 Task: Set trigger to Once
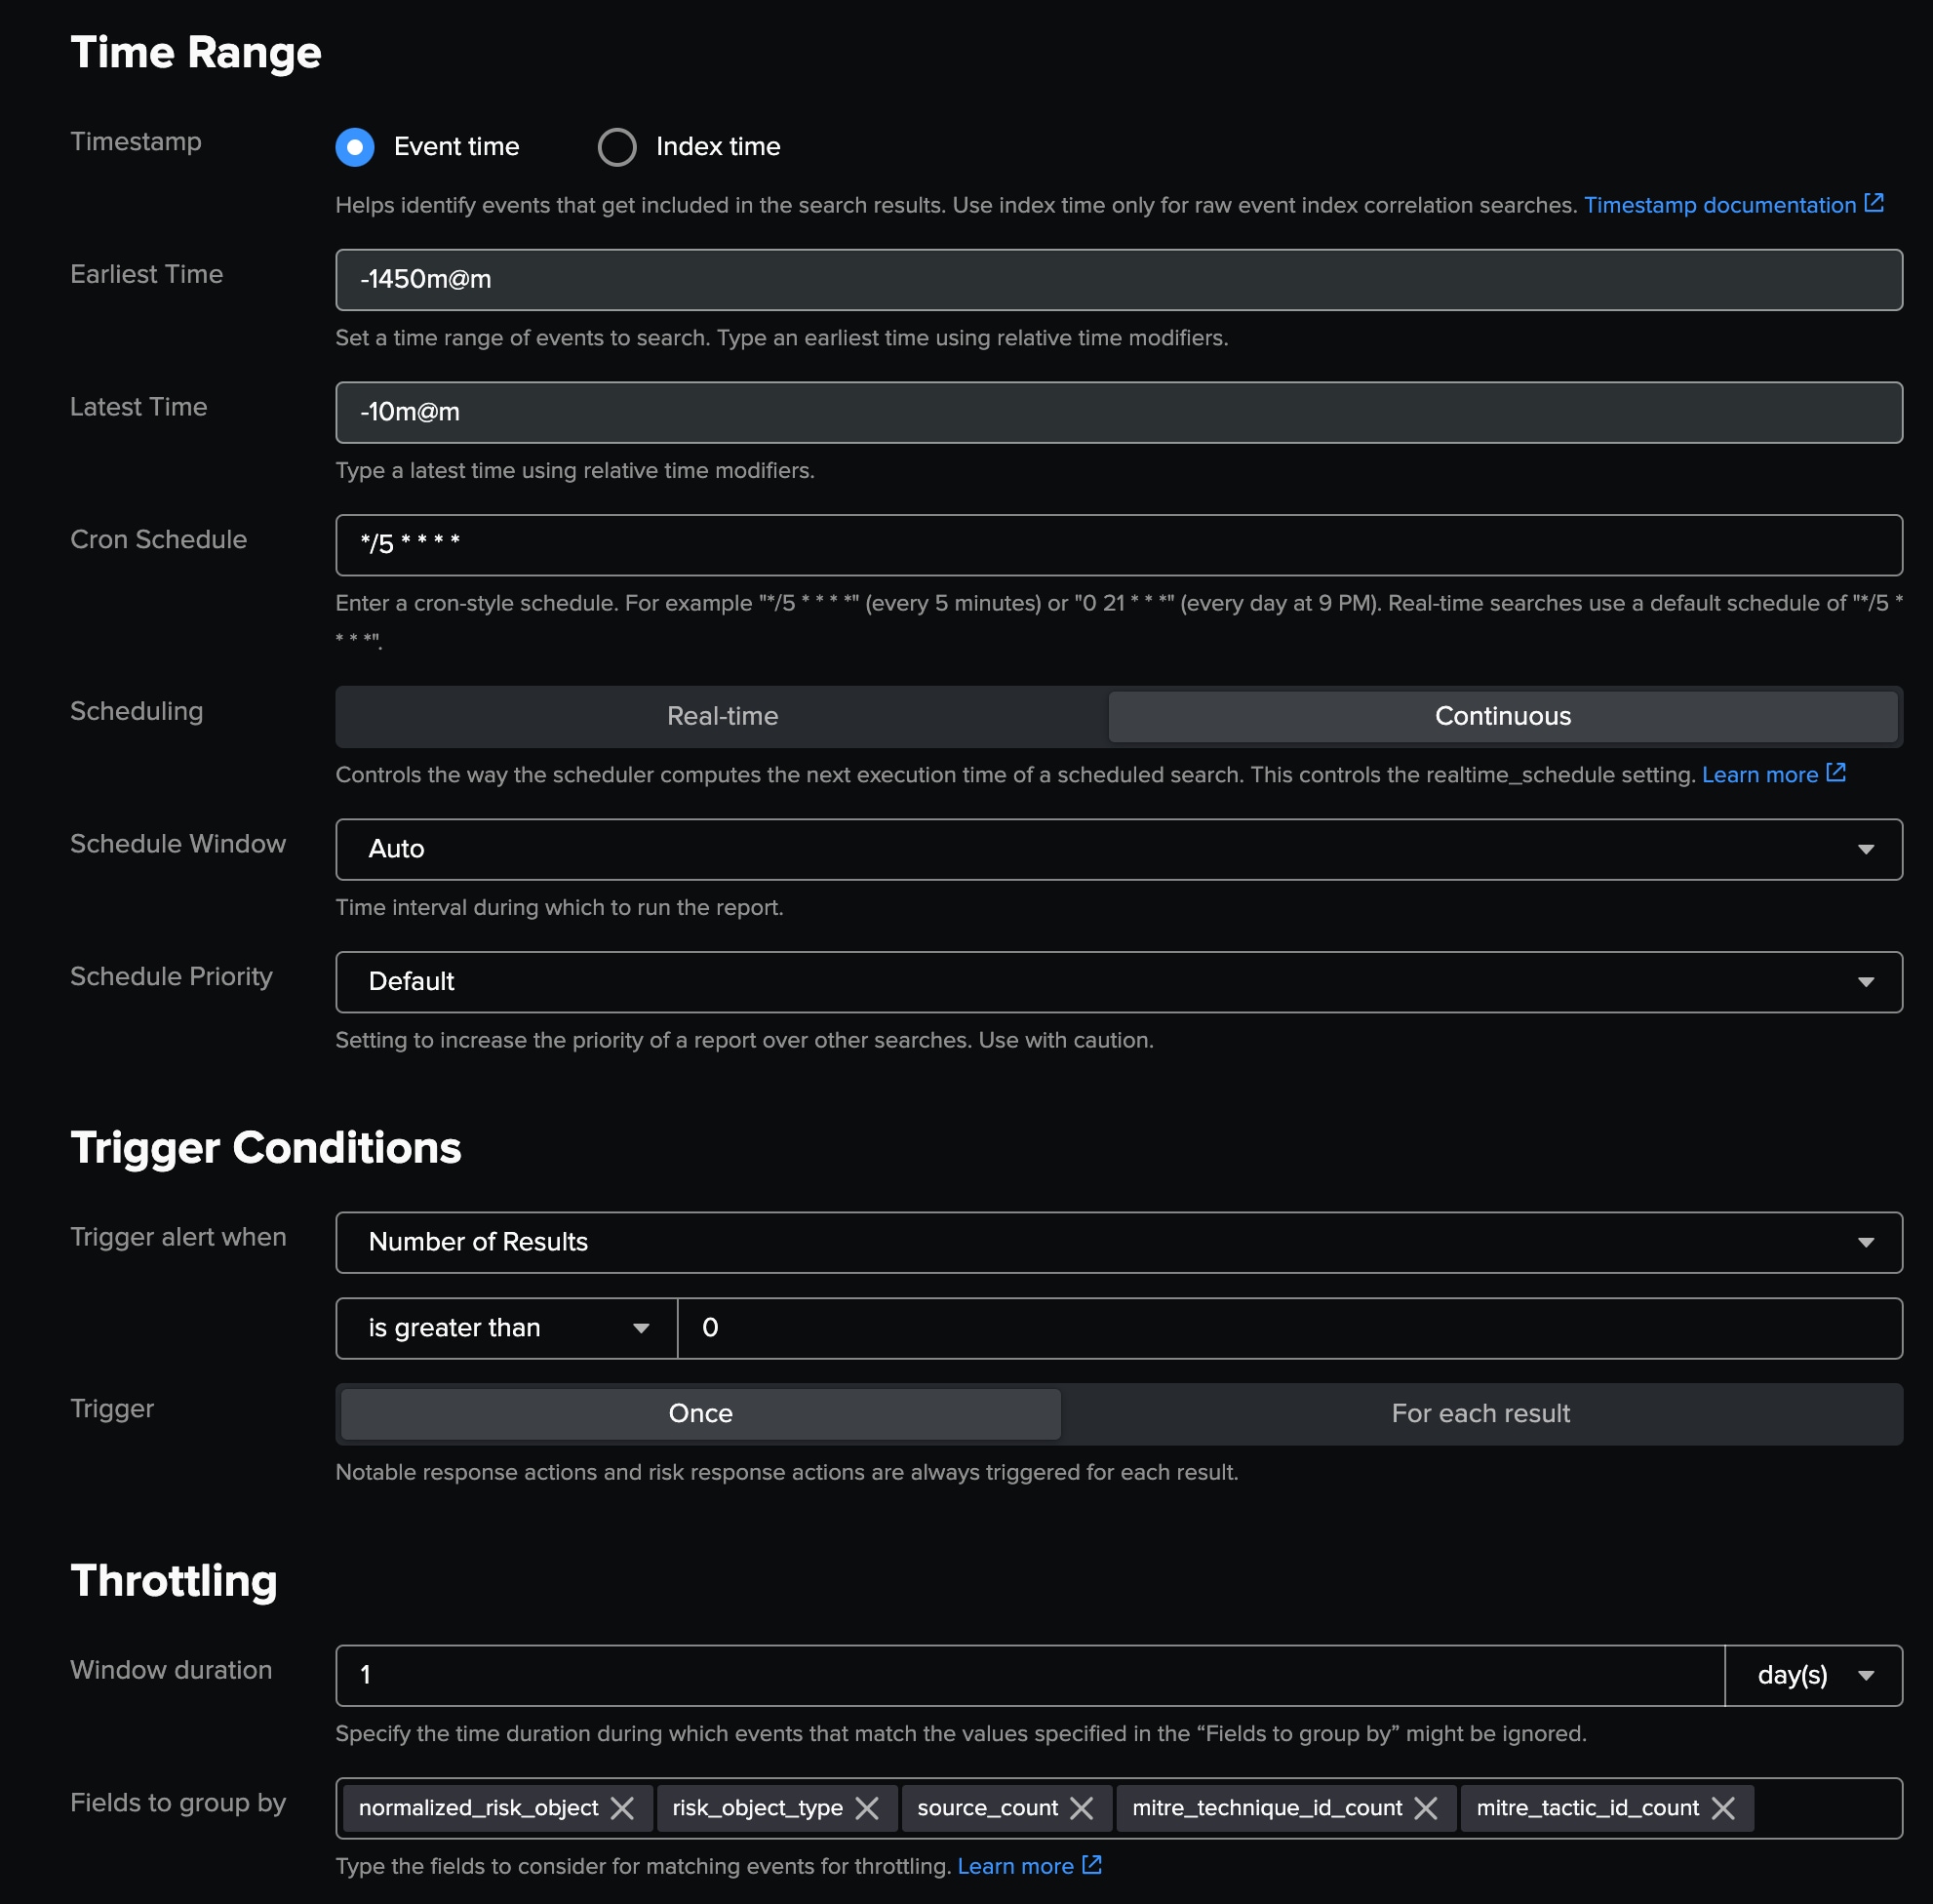pyautogui.click(x=700, y=1413)
